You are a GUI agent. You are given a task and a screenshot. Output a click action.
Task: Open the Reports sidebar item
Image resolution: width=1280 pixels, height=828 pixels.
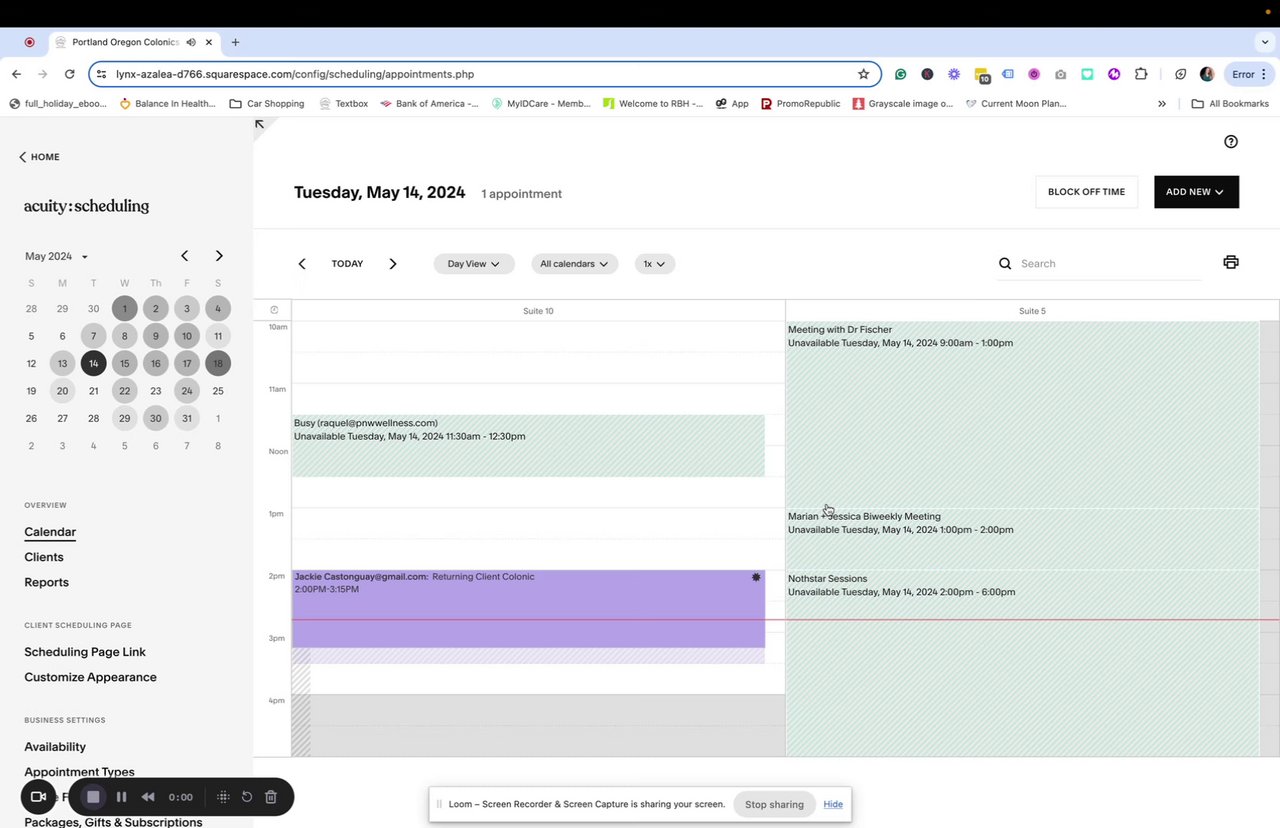click(47, 582)
